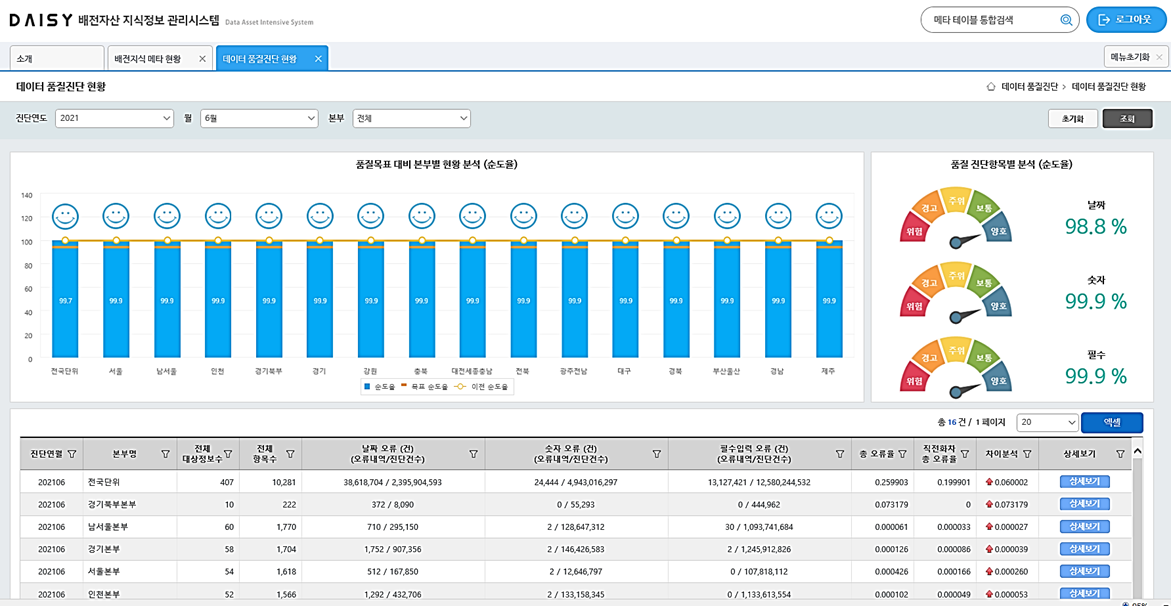Filter the 직전회차 총 오류율 column
Screen dimensions: 1171x606
pos(964,454)
